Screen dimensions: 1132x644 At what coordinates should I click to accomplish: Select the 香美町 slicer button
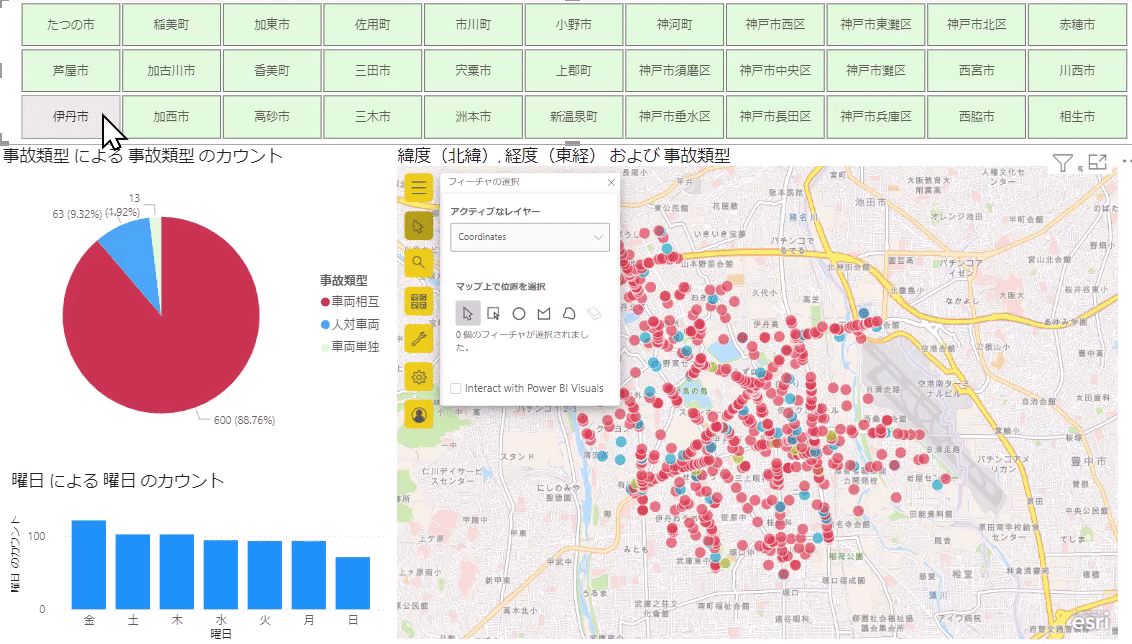click(x=272, y=71)
